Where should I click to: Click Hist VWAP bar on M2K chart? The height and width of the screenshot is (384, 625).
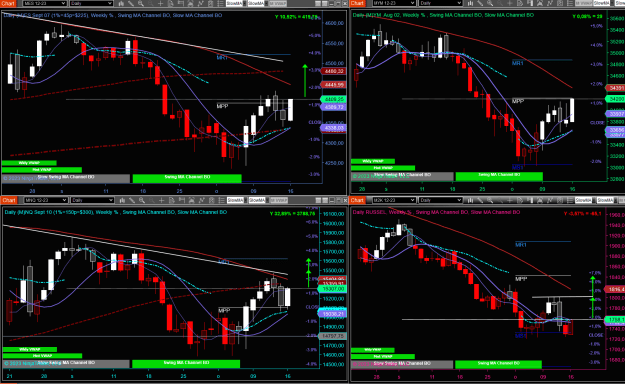tap(383, 356)
